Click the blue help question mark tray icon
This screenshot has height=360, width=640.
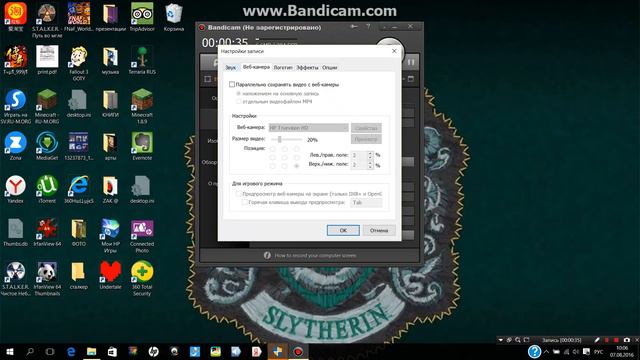[x=534, y=351]
